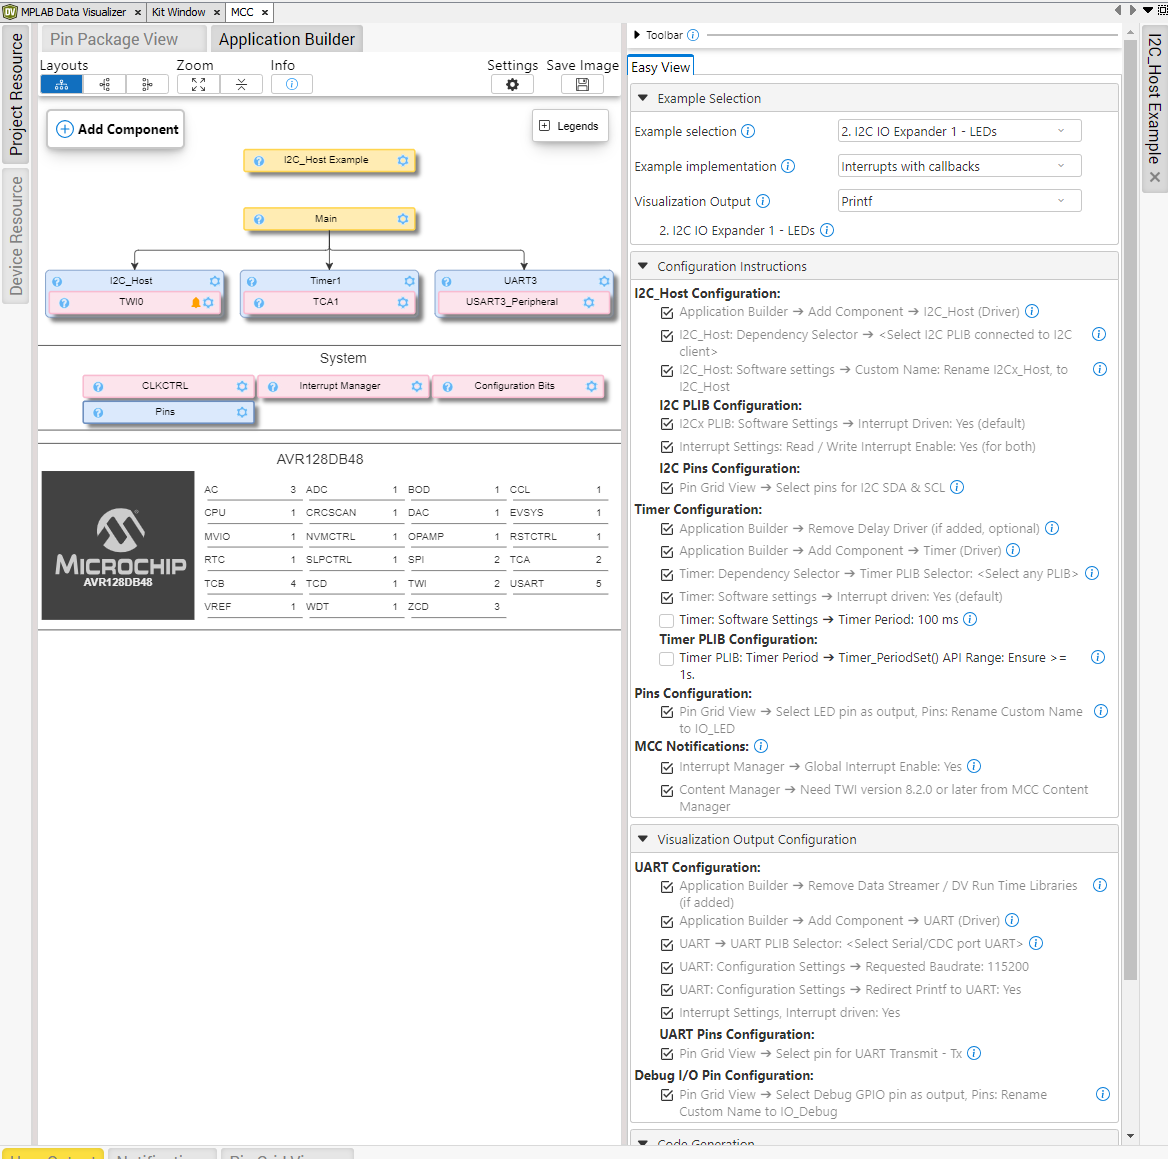Click Add Component button
The image size is (1168, 1159).
pos(115,130)
